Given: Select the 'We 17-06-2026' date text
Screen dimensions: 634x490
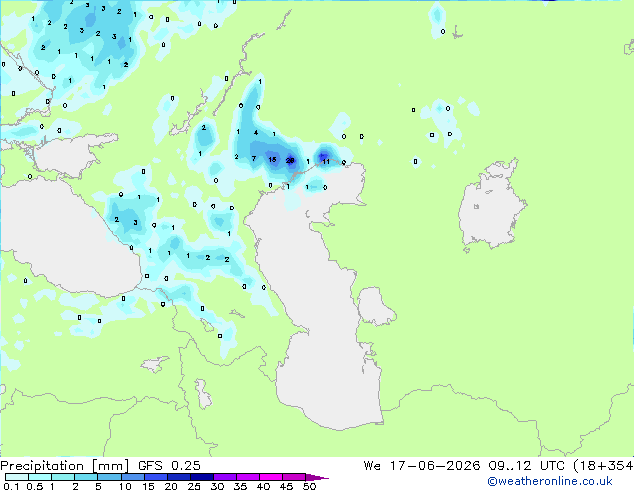Looking at the screenshot, I should click(x=422, y=466).
